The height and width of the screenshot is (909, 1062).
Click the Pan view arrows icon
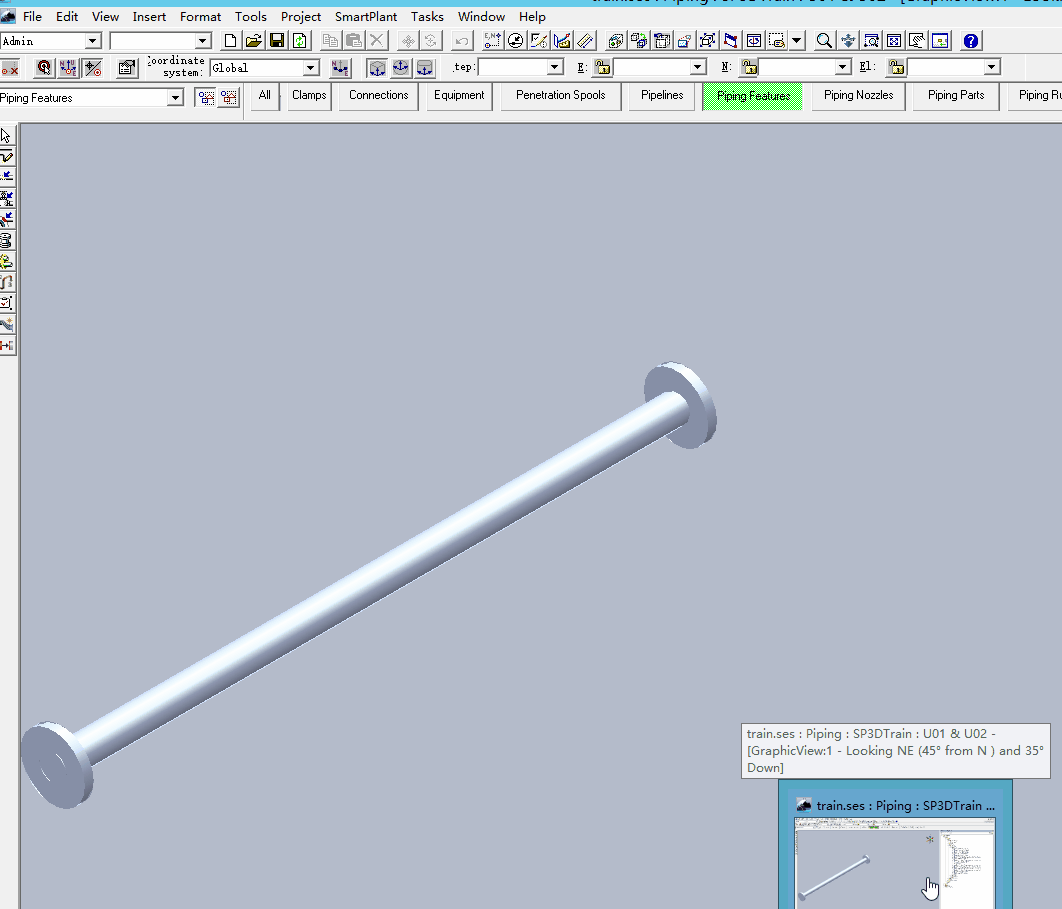coord(848,41)
